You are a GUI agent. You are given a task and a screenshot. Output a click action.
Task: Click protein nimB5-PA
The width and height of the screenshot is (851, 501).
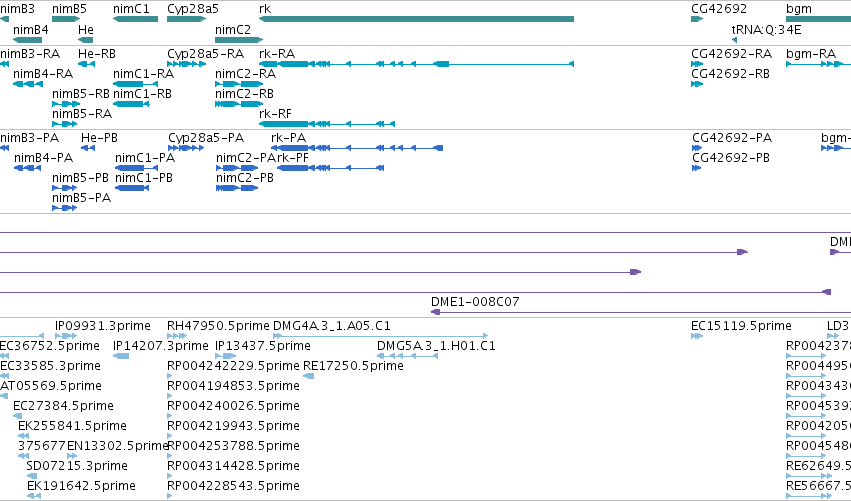(x=81, y=198)
